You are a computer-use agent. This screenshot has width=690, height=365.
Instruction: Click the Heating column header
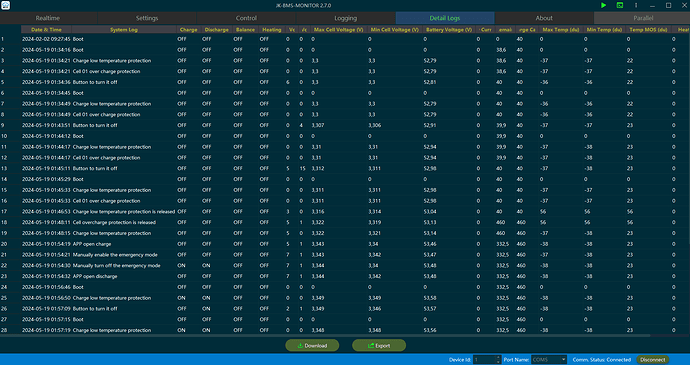[x=272, y=29]
